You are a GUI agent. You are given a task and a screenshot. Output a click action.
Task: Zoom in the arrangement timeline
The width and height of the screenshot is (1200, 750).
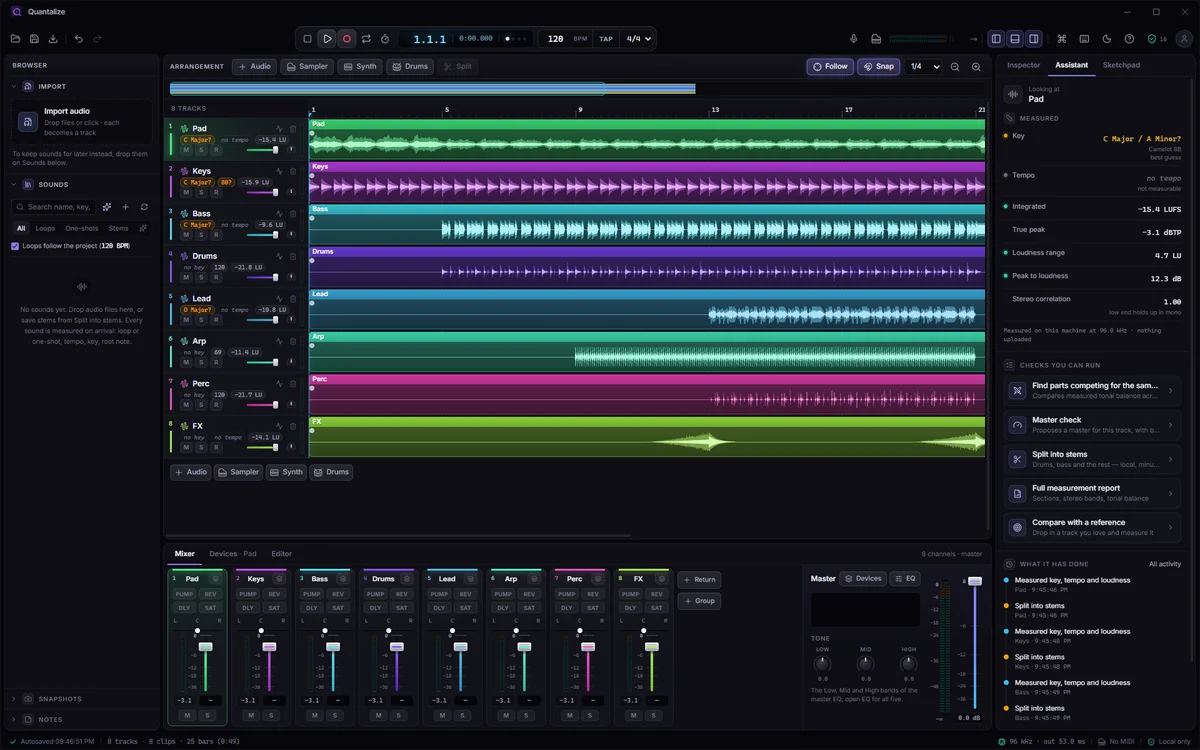pyautogui.click(x=976, y=67)
